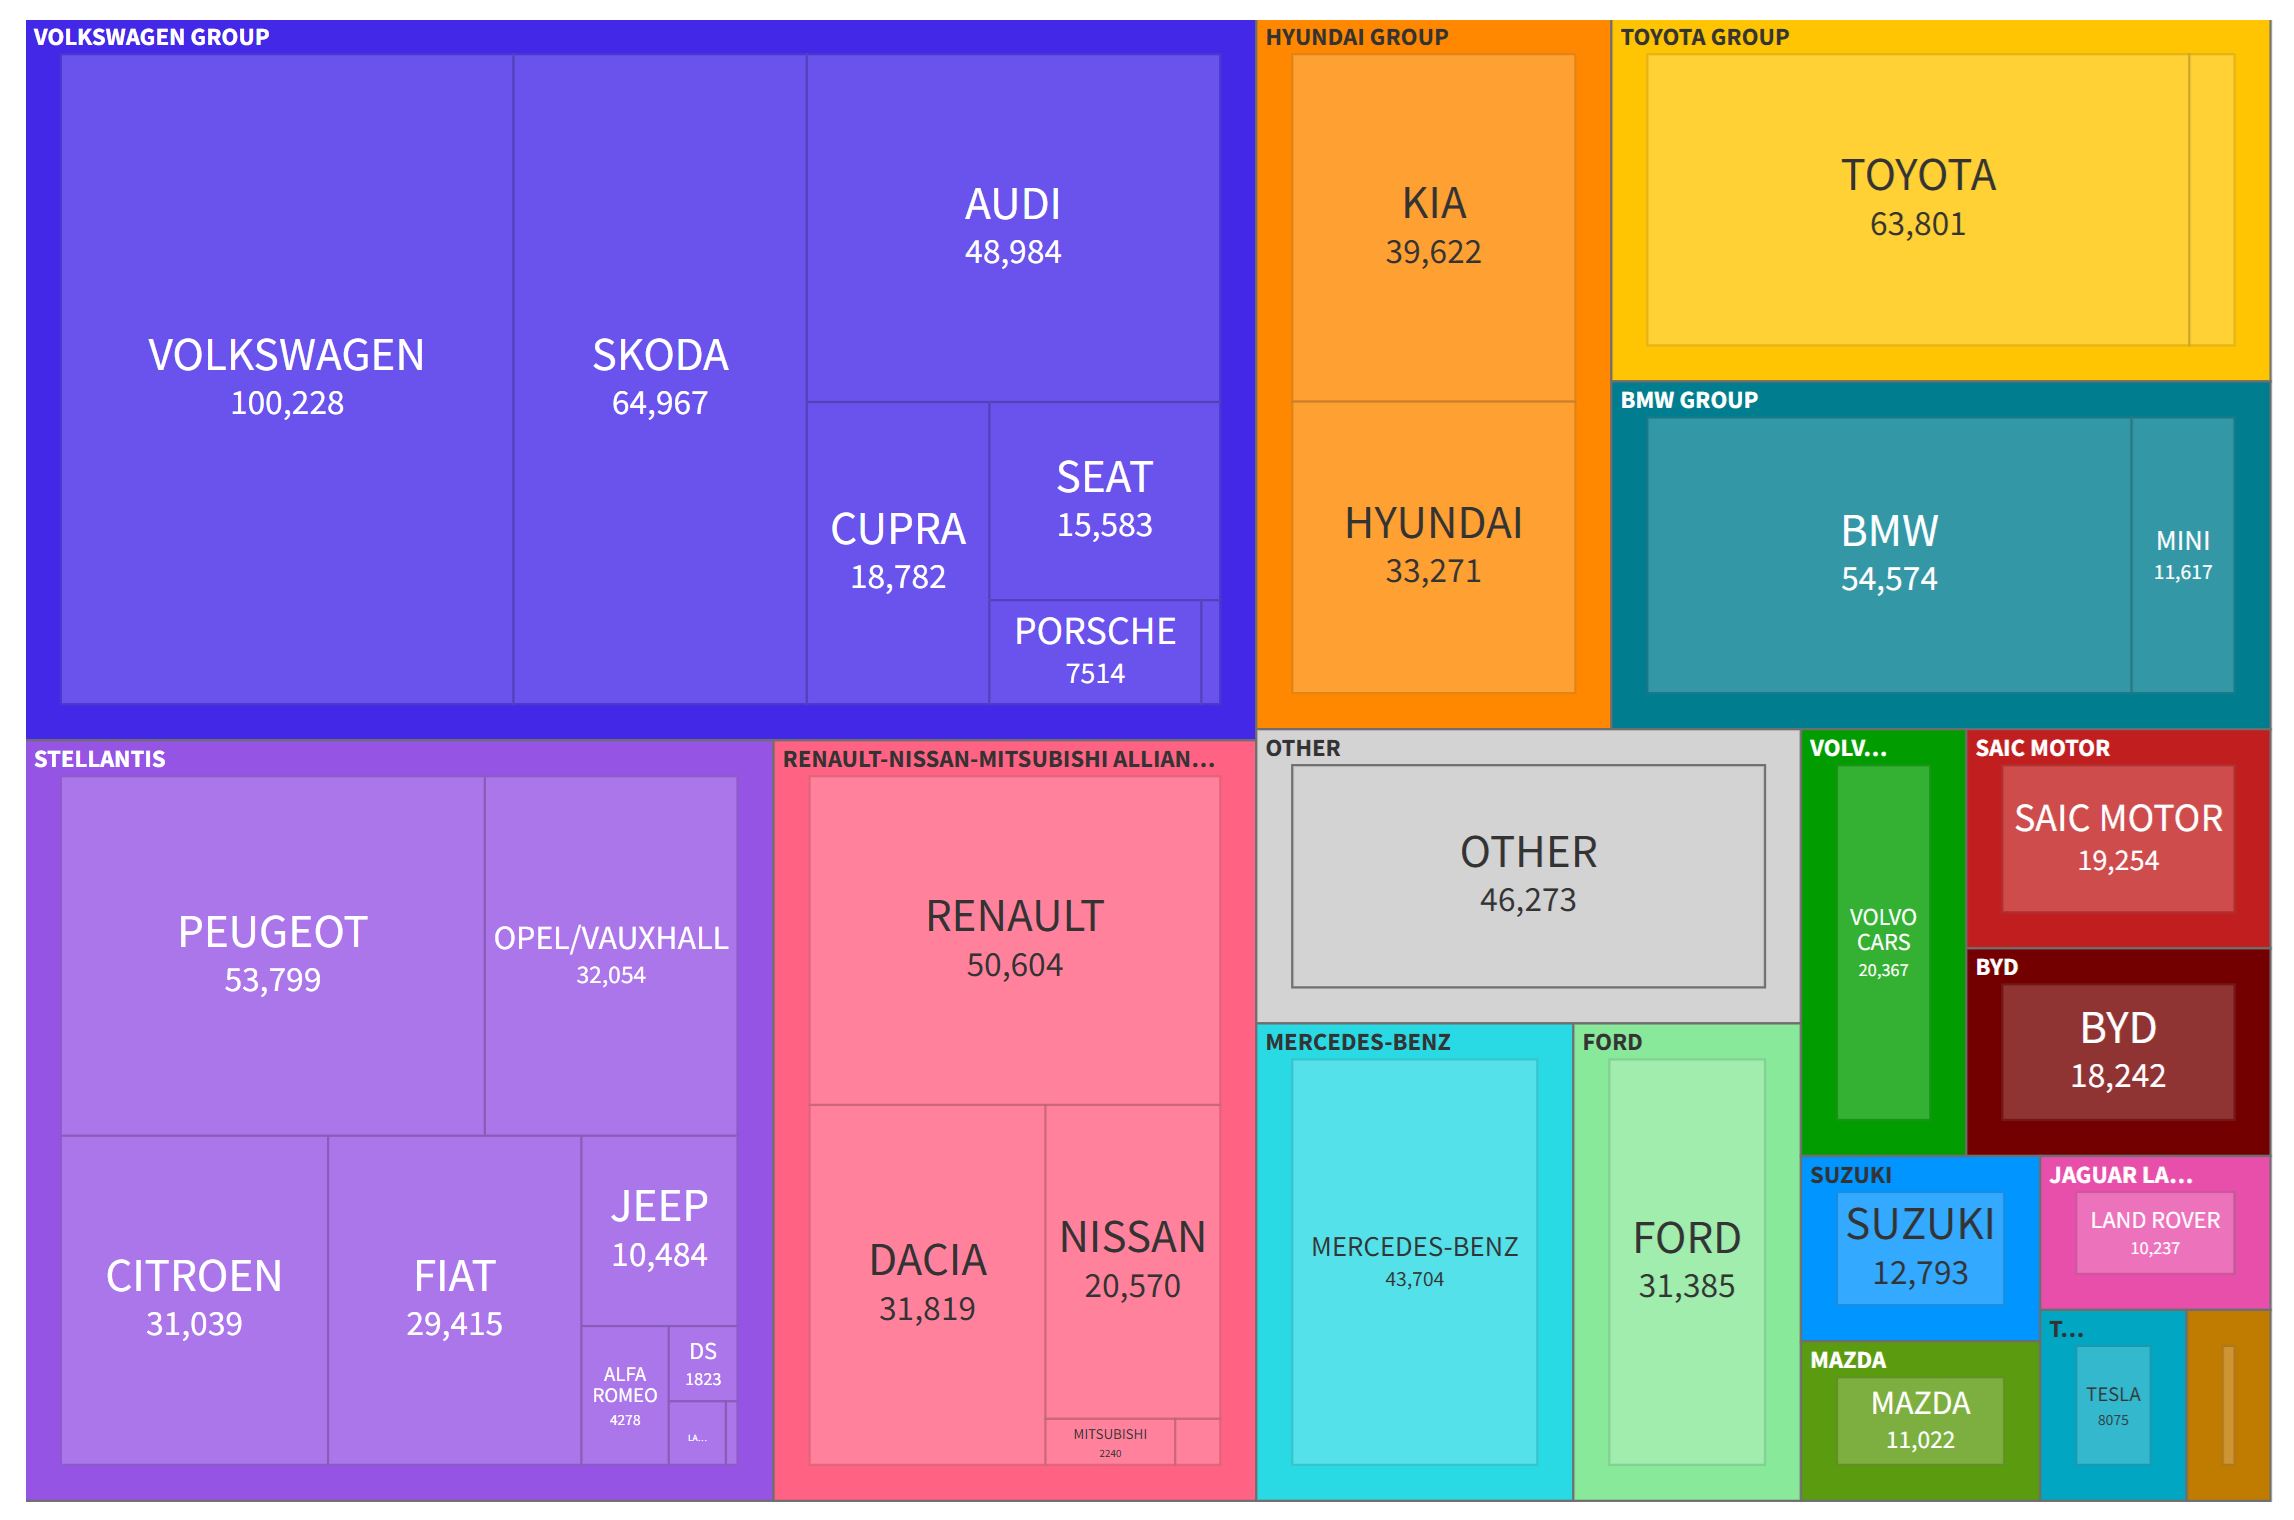The image size is (2294, 1520).
Task: Select the grey Other 46,273 tile
Action: pos(1527,875)
